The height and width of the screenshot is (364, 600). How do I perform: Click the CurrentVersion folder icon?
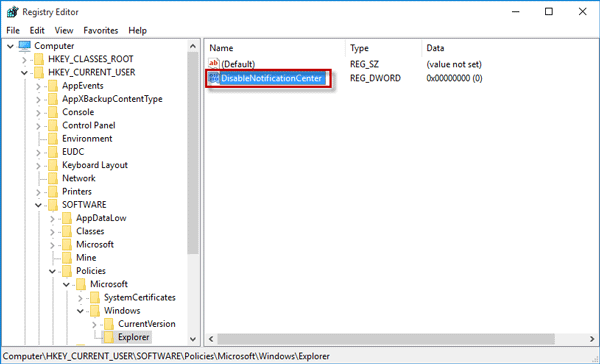tap(109, 324)
